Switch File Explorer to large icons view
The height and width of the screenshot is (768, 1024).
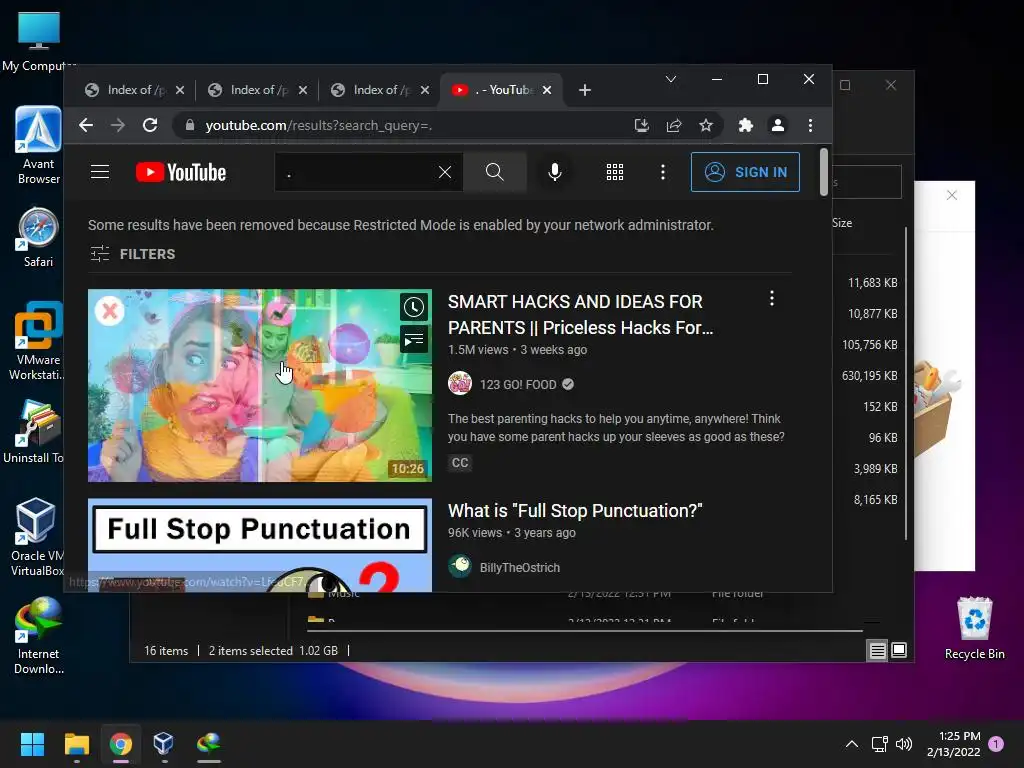click(x=899, y=650)
